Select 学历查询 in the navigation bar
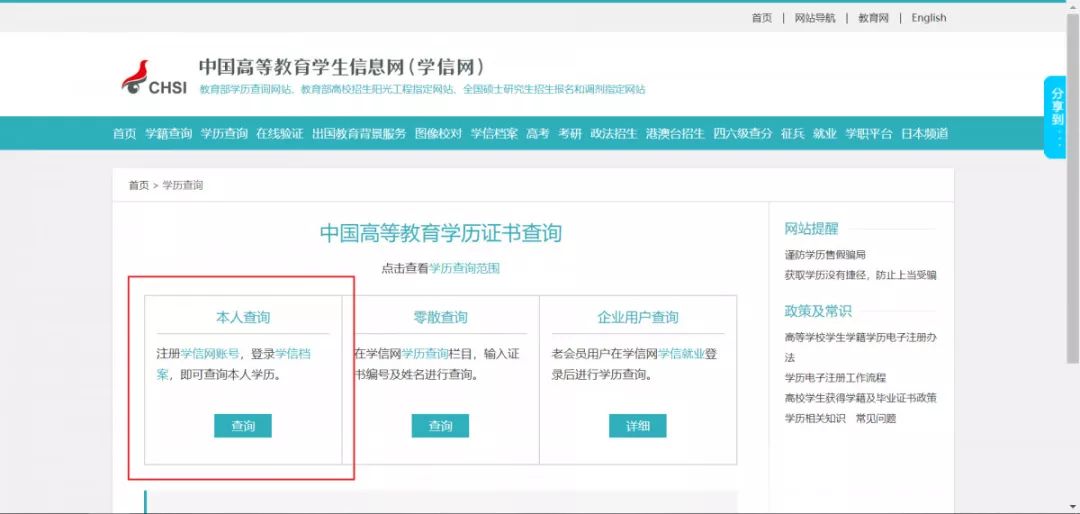This screenshot has width=1080, height=514. (225, 134)
